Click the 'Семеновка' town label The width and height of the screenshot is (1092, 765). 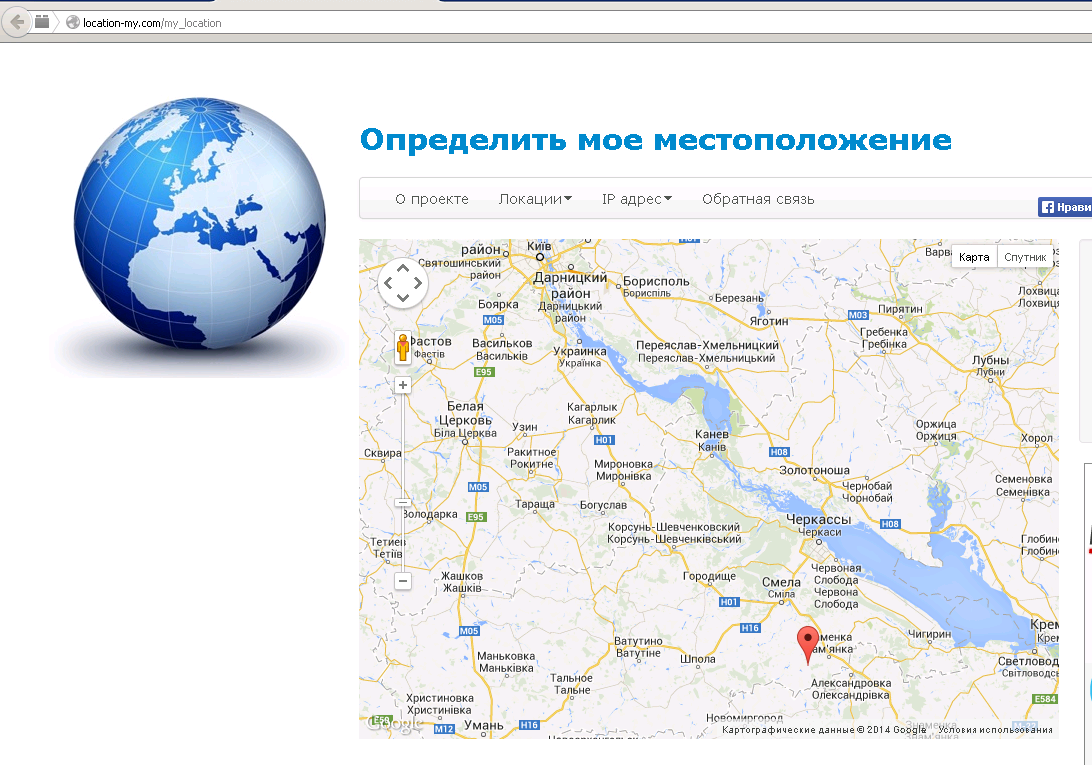[x=1023, y=479]
